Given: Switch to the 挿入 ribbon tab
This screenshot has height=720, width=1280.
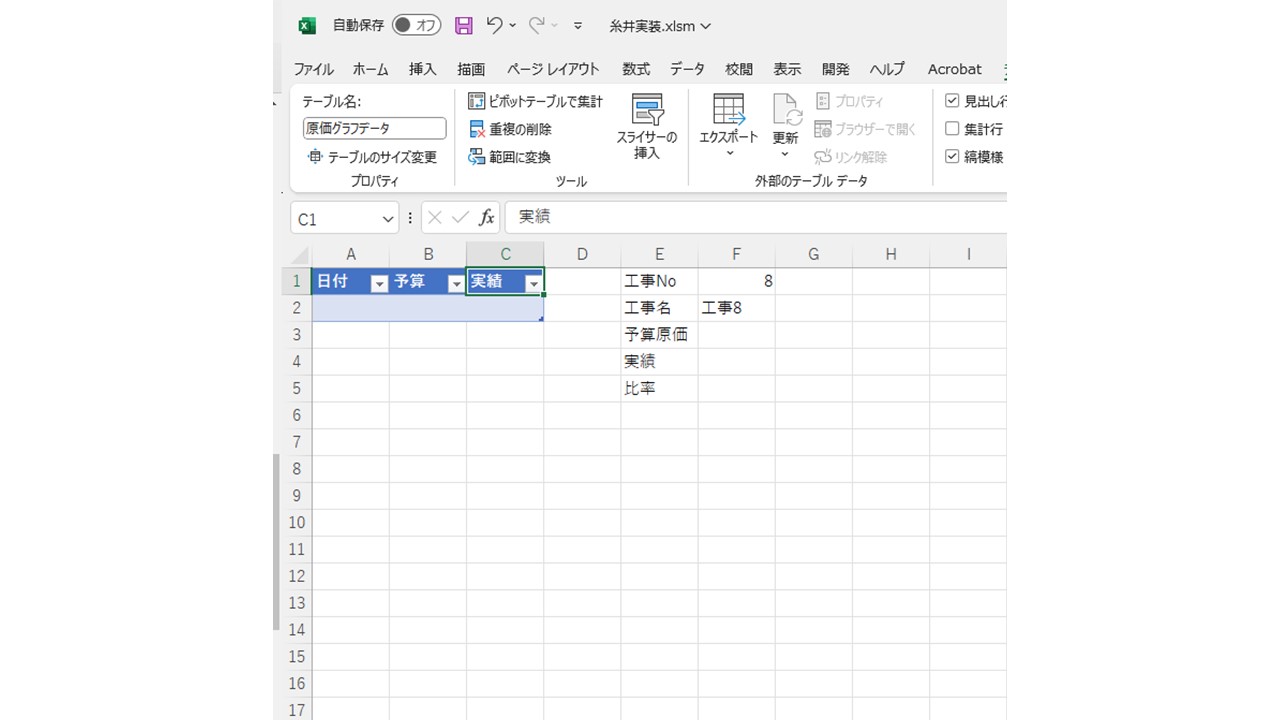Looking at the screenshot, I should point(423,69).
